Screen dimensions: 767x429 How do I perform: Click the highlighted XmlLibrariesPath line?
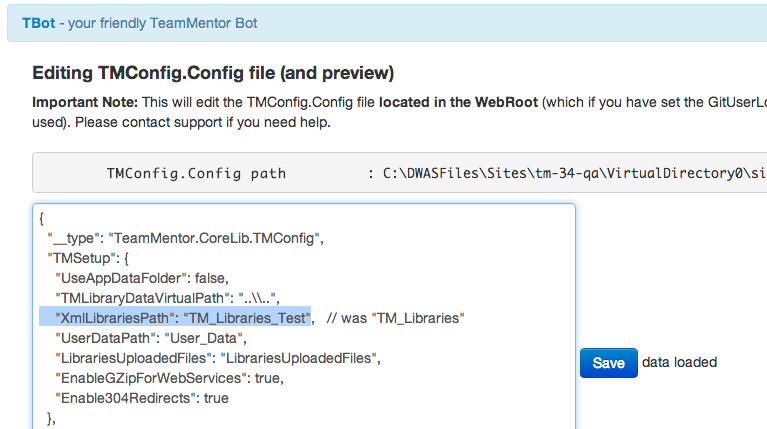point(176,318)
